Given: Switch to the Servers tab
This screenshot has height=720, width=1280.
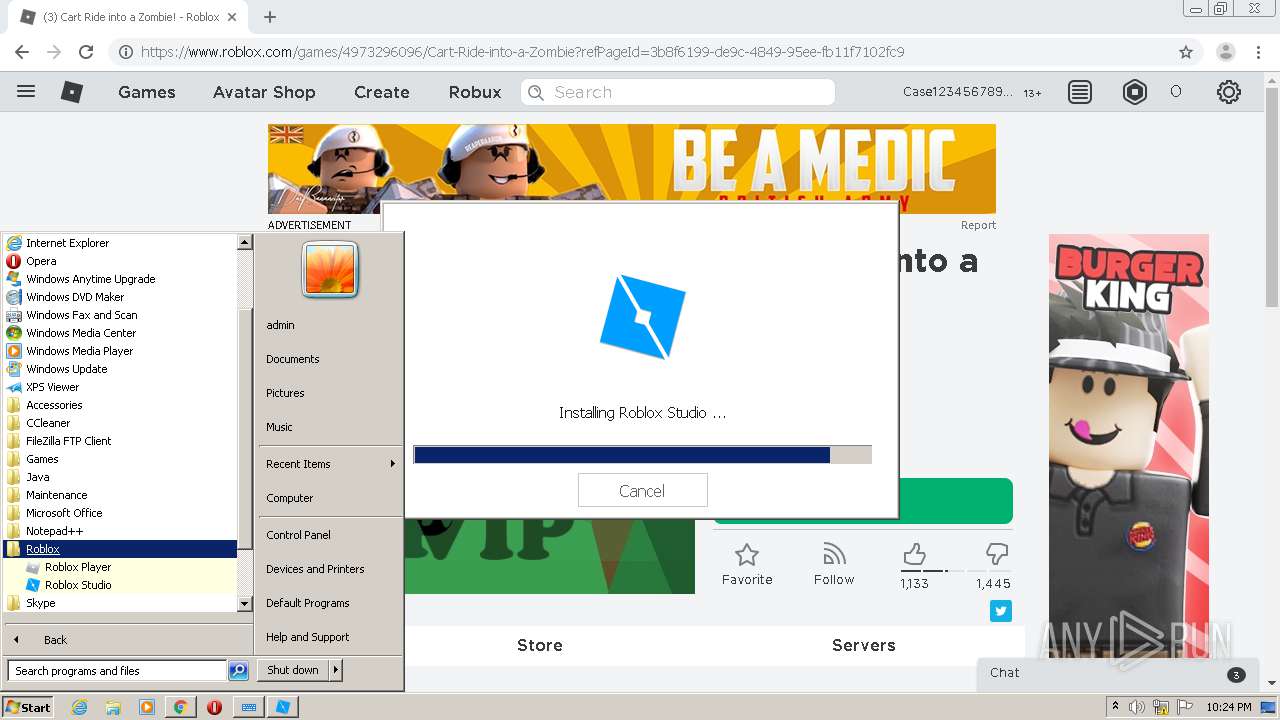Looking at the screenshot, I should 864,645.
